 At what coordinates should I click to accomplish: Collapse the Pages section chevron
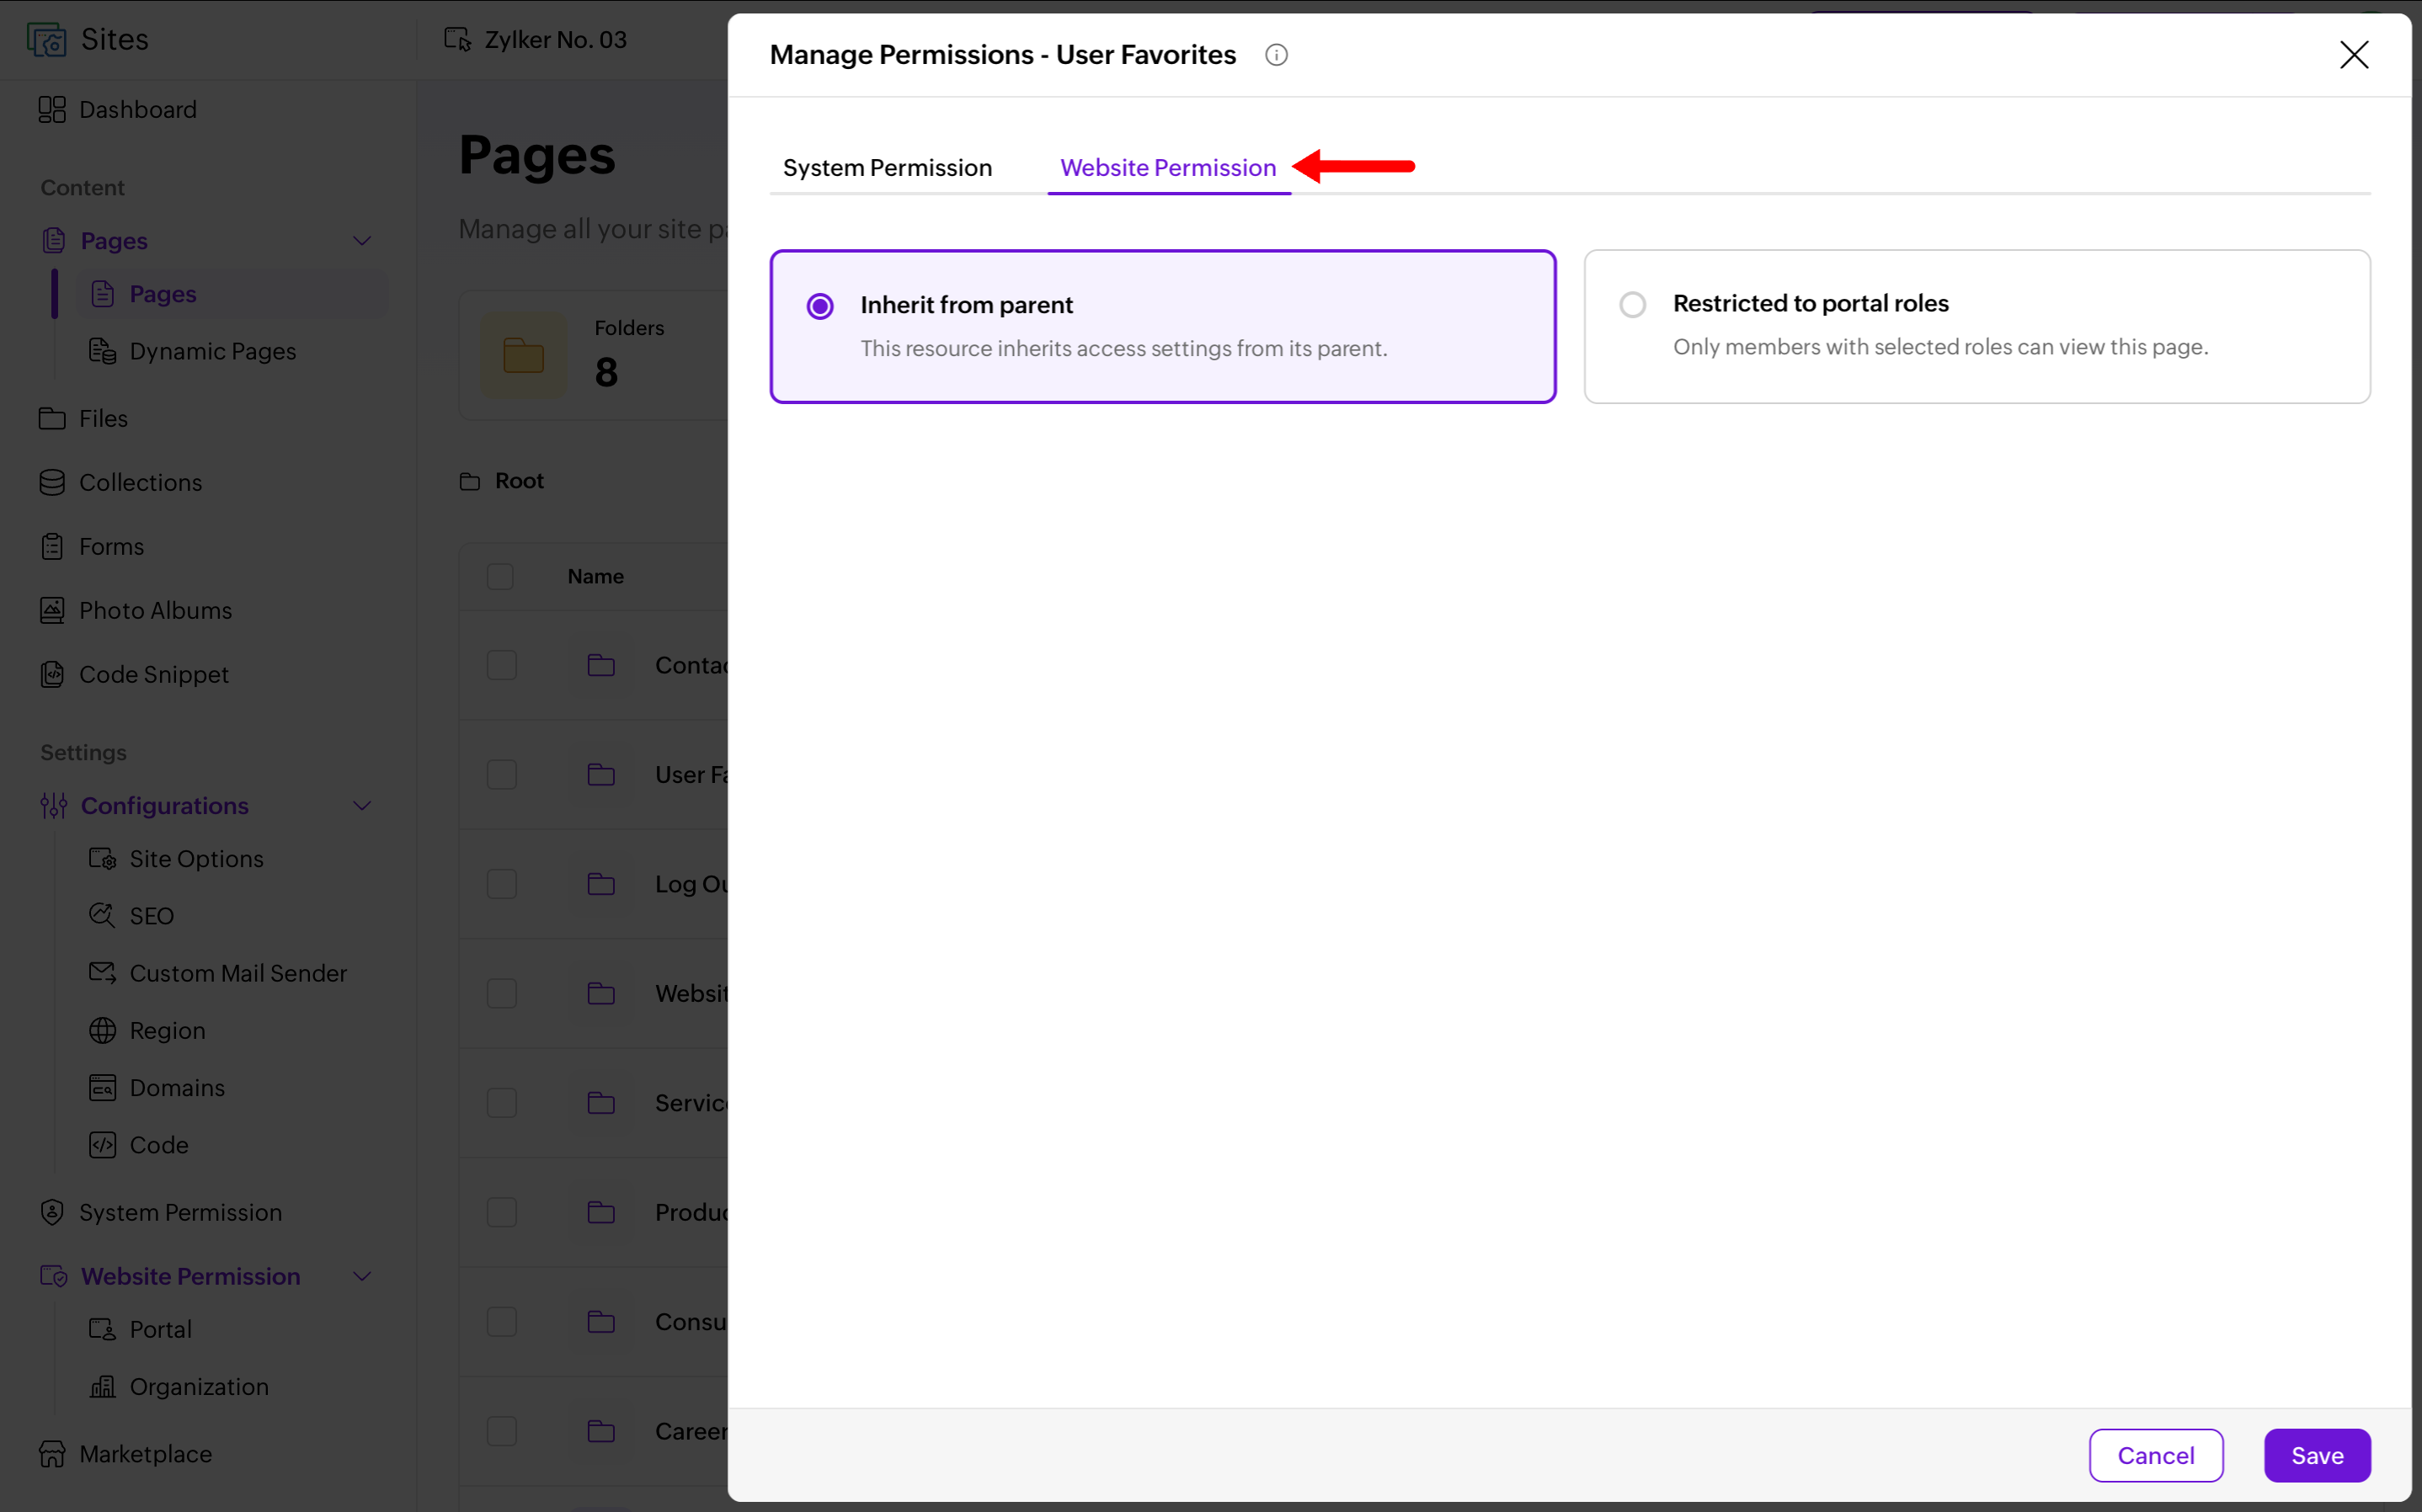pos(362,241)
